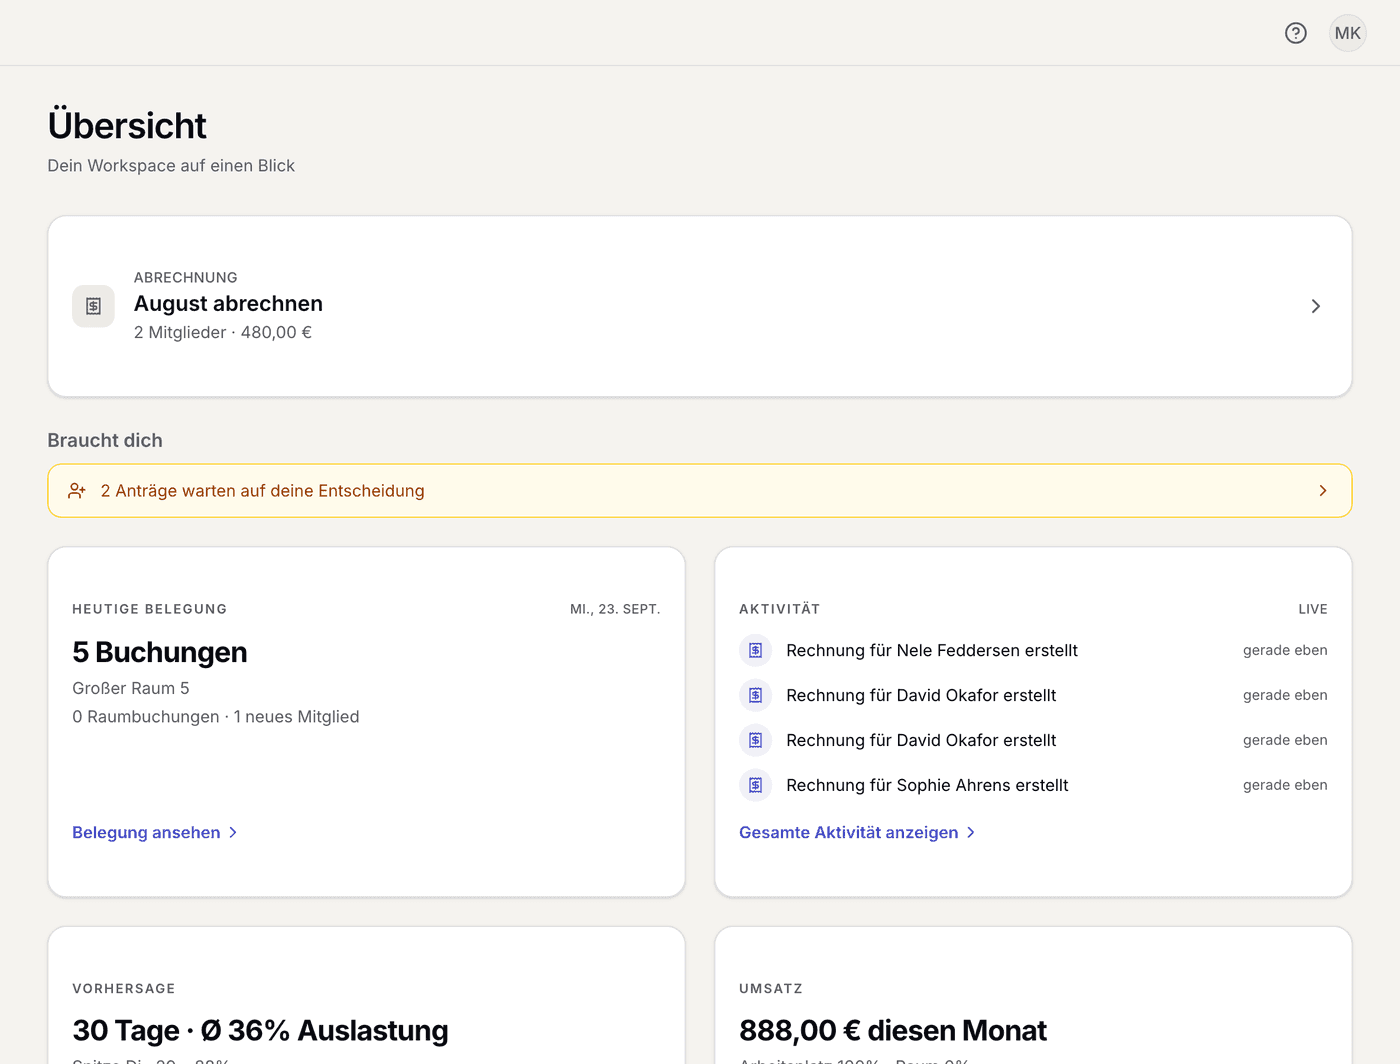
Task: Open 2 Anträge warten auf deine Entscheidung
Action: click(x=700, y=491)
